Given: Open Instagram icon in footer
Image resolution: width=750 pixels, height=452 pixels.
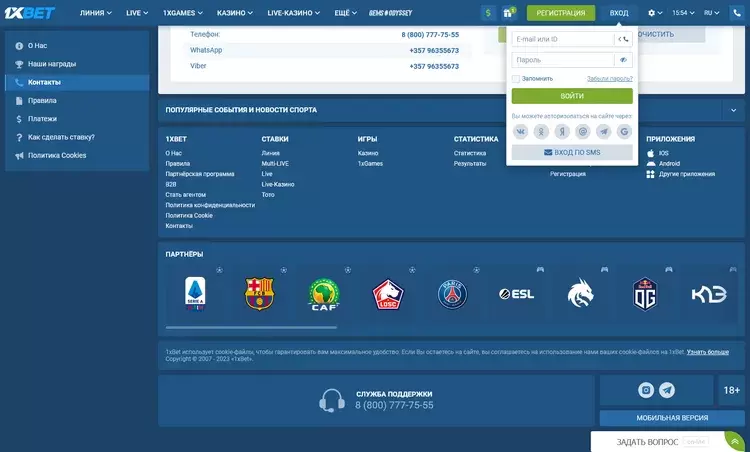Looking at the screenshot, I should [646, 390].
